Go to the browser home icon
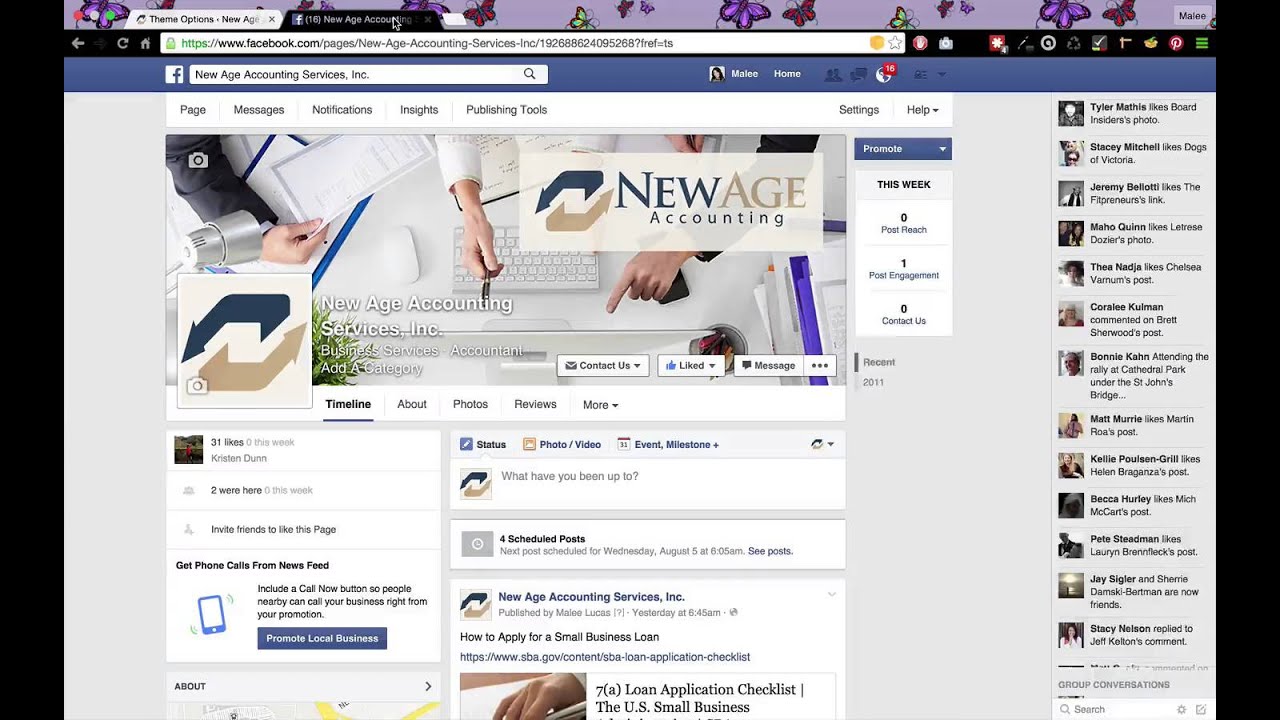The image size is (1280, 720). click(x=145, y=43)
